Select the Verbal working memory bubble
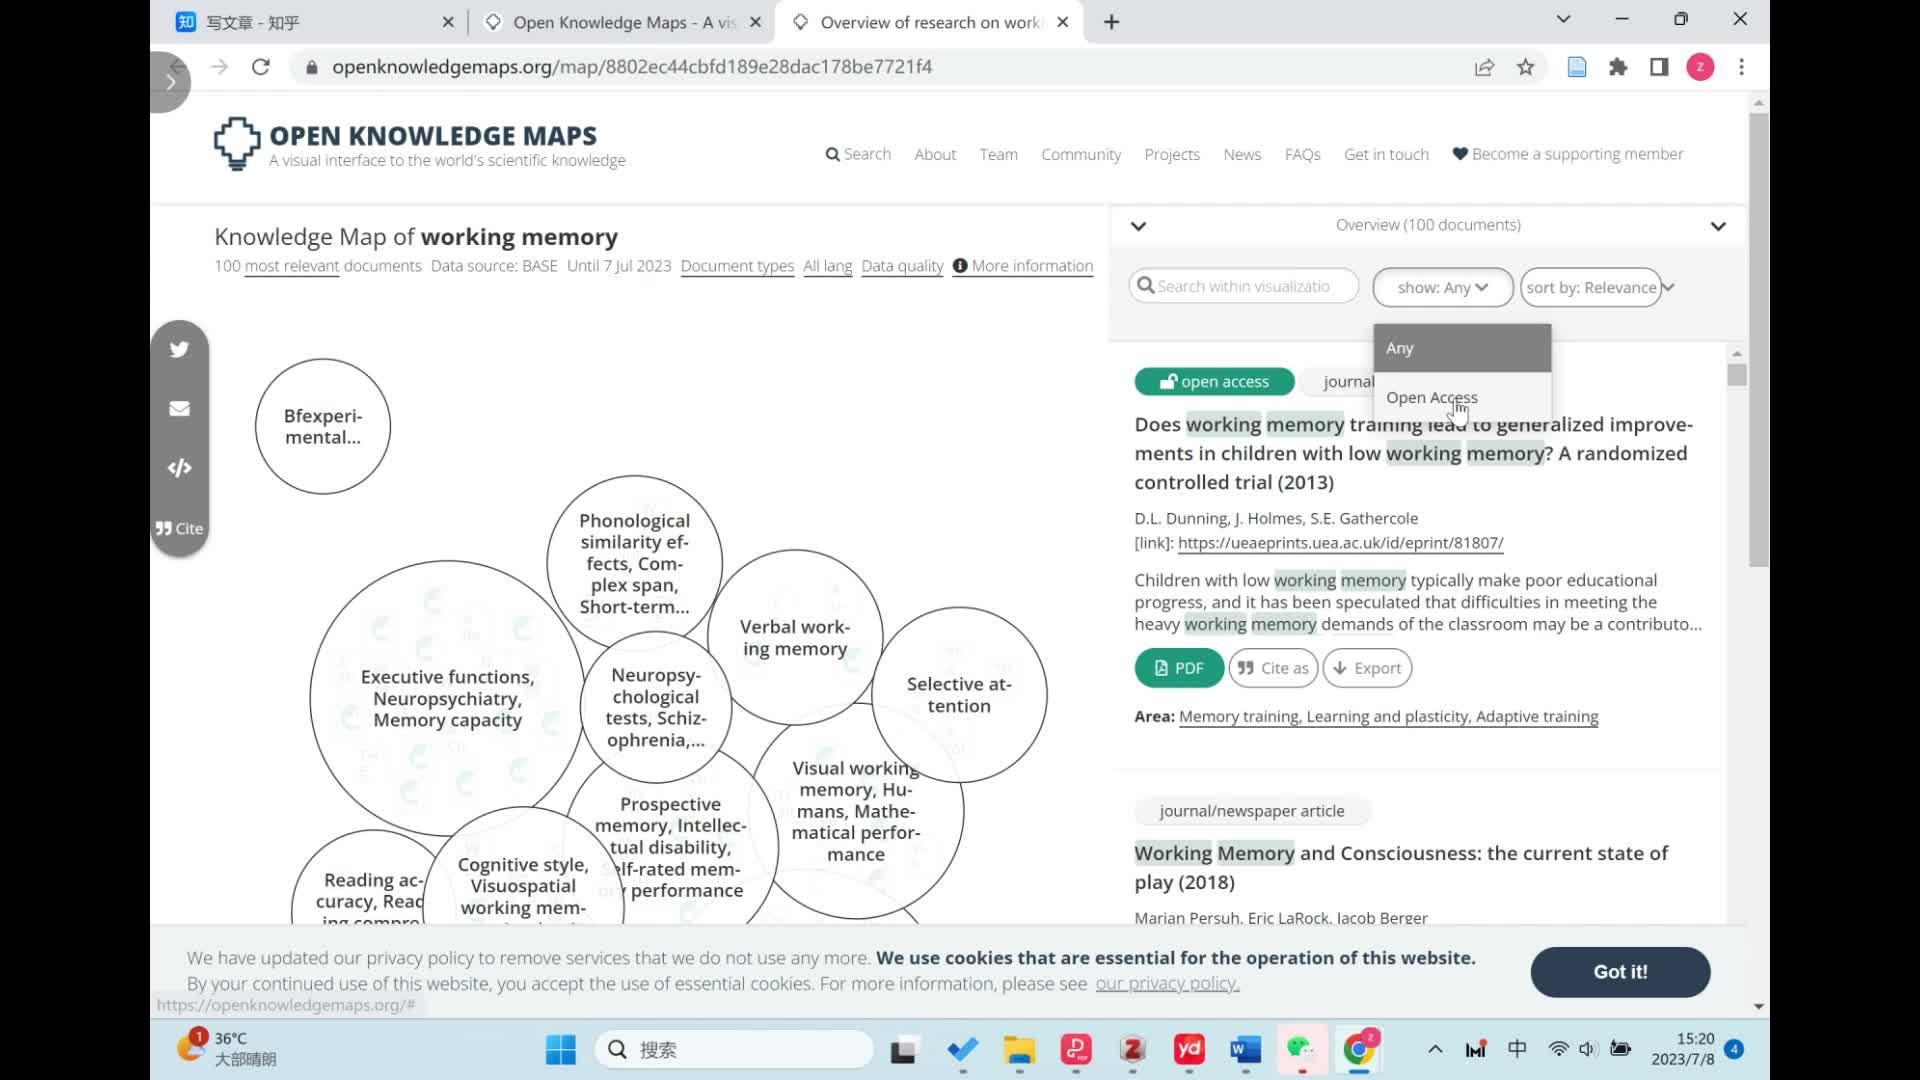 click(x=794, y=637)
